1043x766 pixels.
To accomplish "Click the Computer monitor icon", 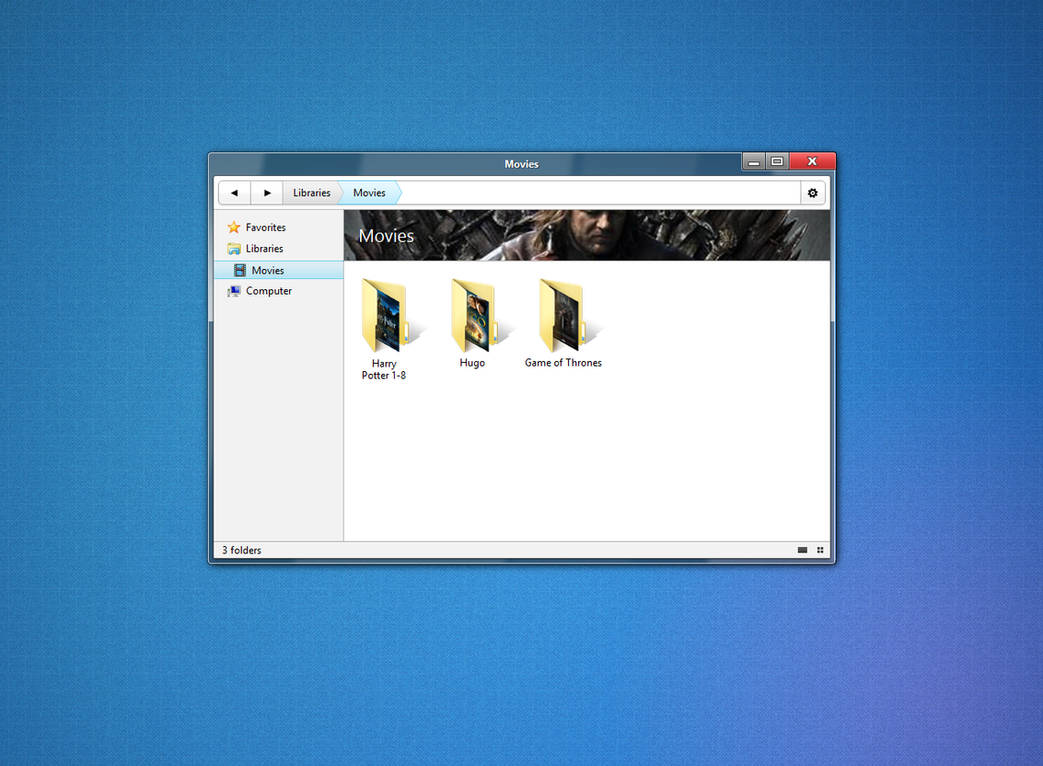I will click(x=233, y=291).
